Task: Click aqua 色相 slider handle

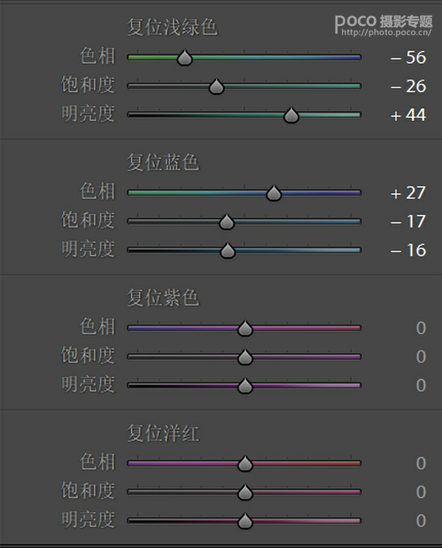Action: tap(184, 58)
